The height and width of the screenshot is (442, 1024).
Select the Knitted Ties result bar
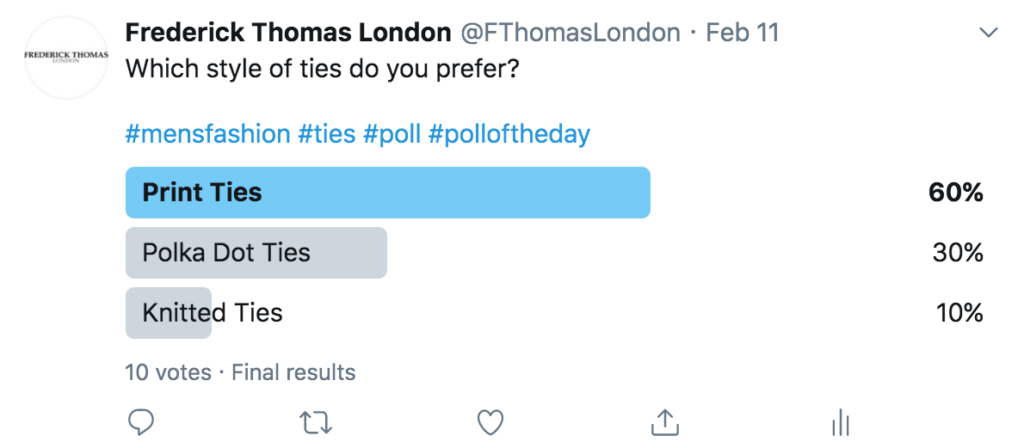pos(168,313)
